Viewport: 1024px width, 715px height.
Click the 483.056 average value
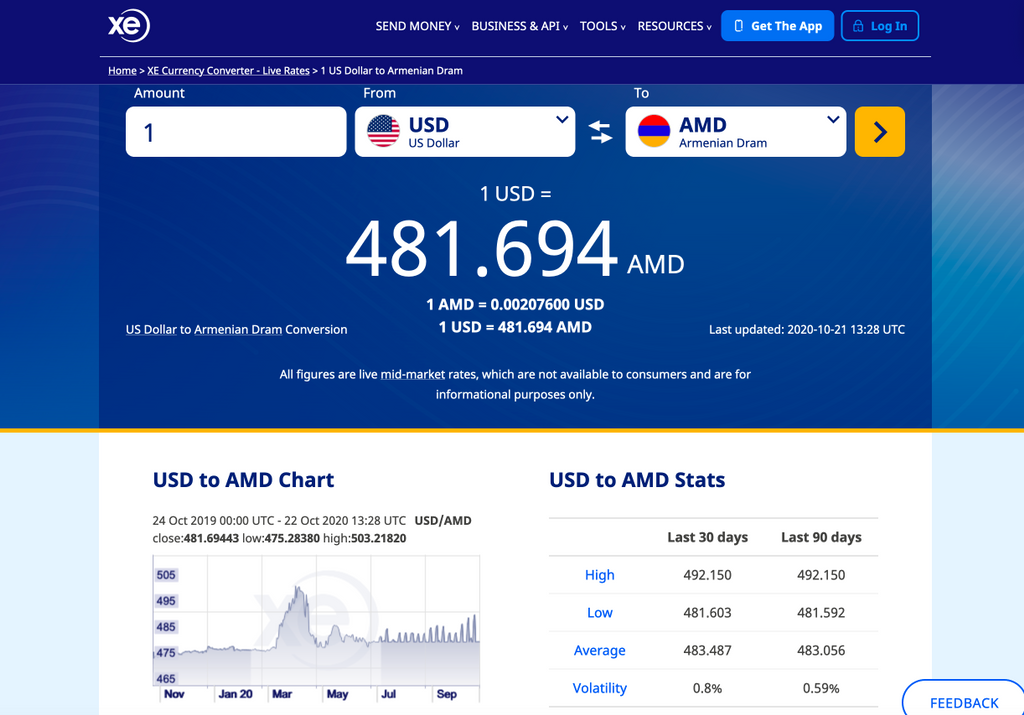821,650
